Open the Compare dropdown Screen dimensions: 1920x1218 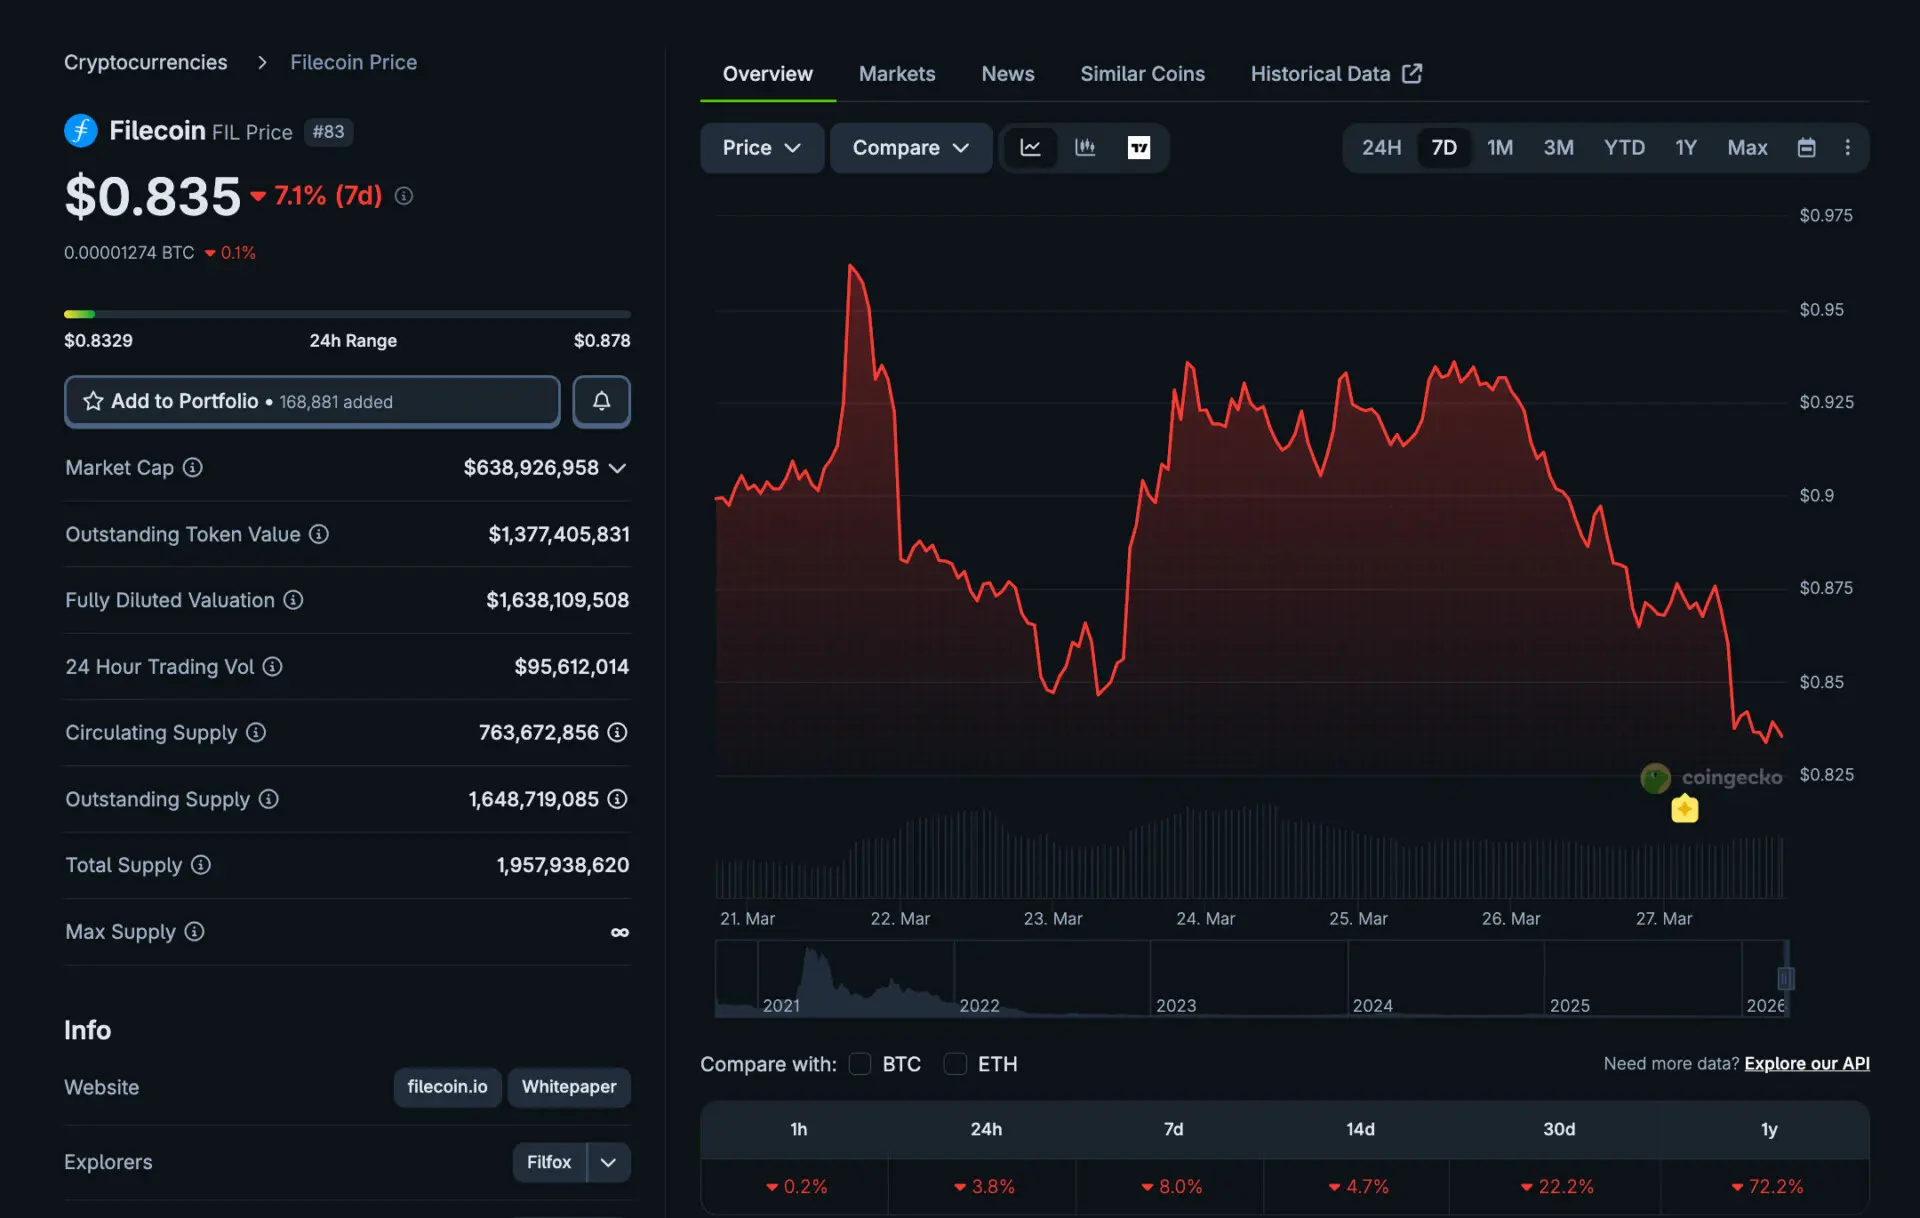coord(910,147)
